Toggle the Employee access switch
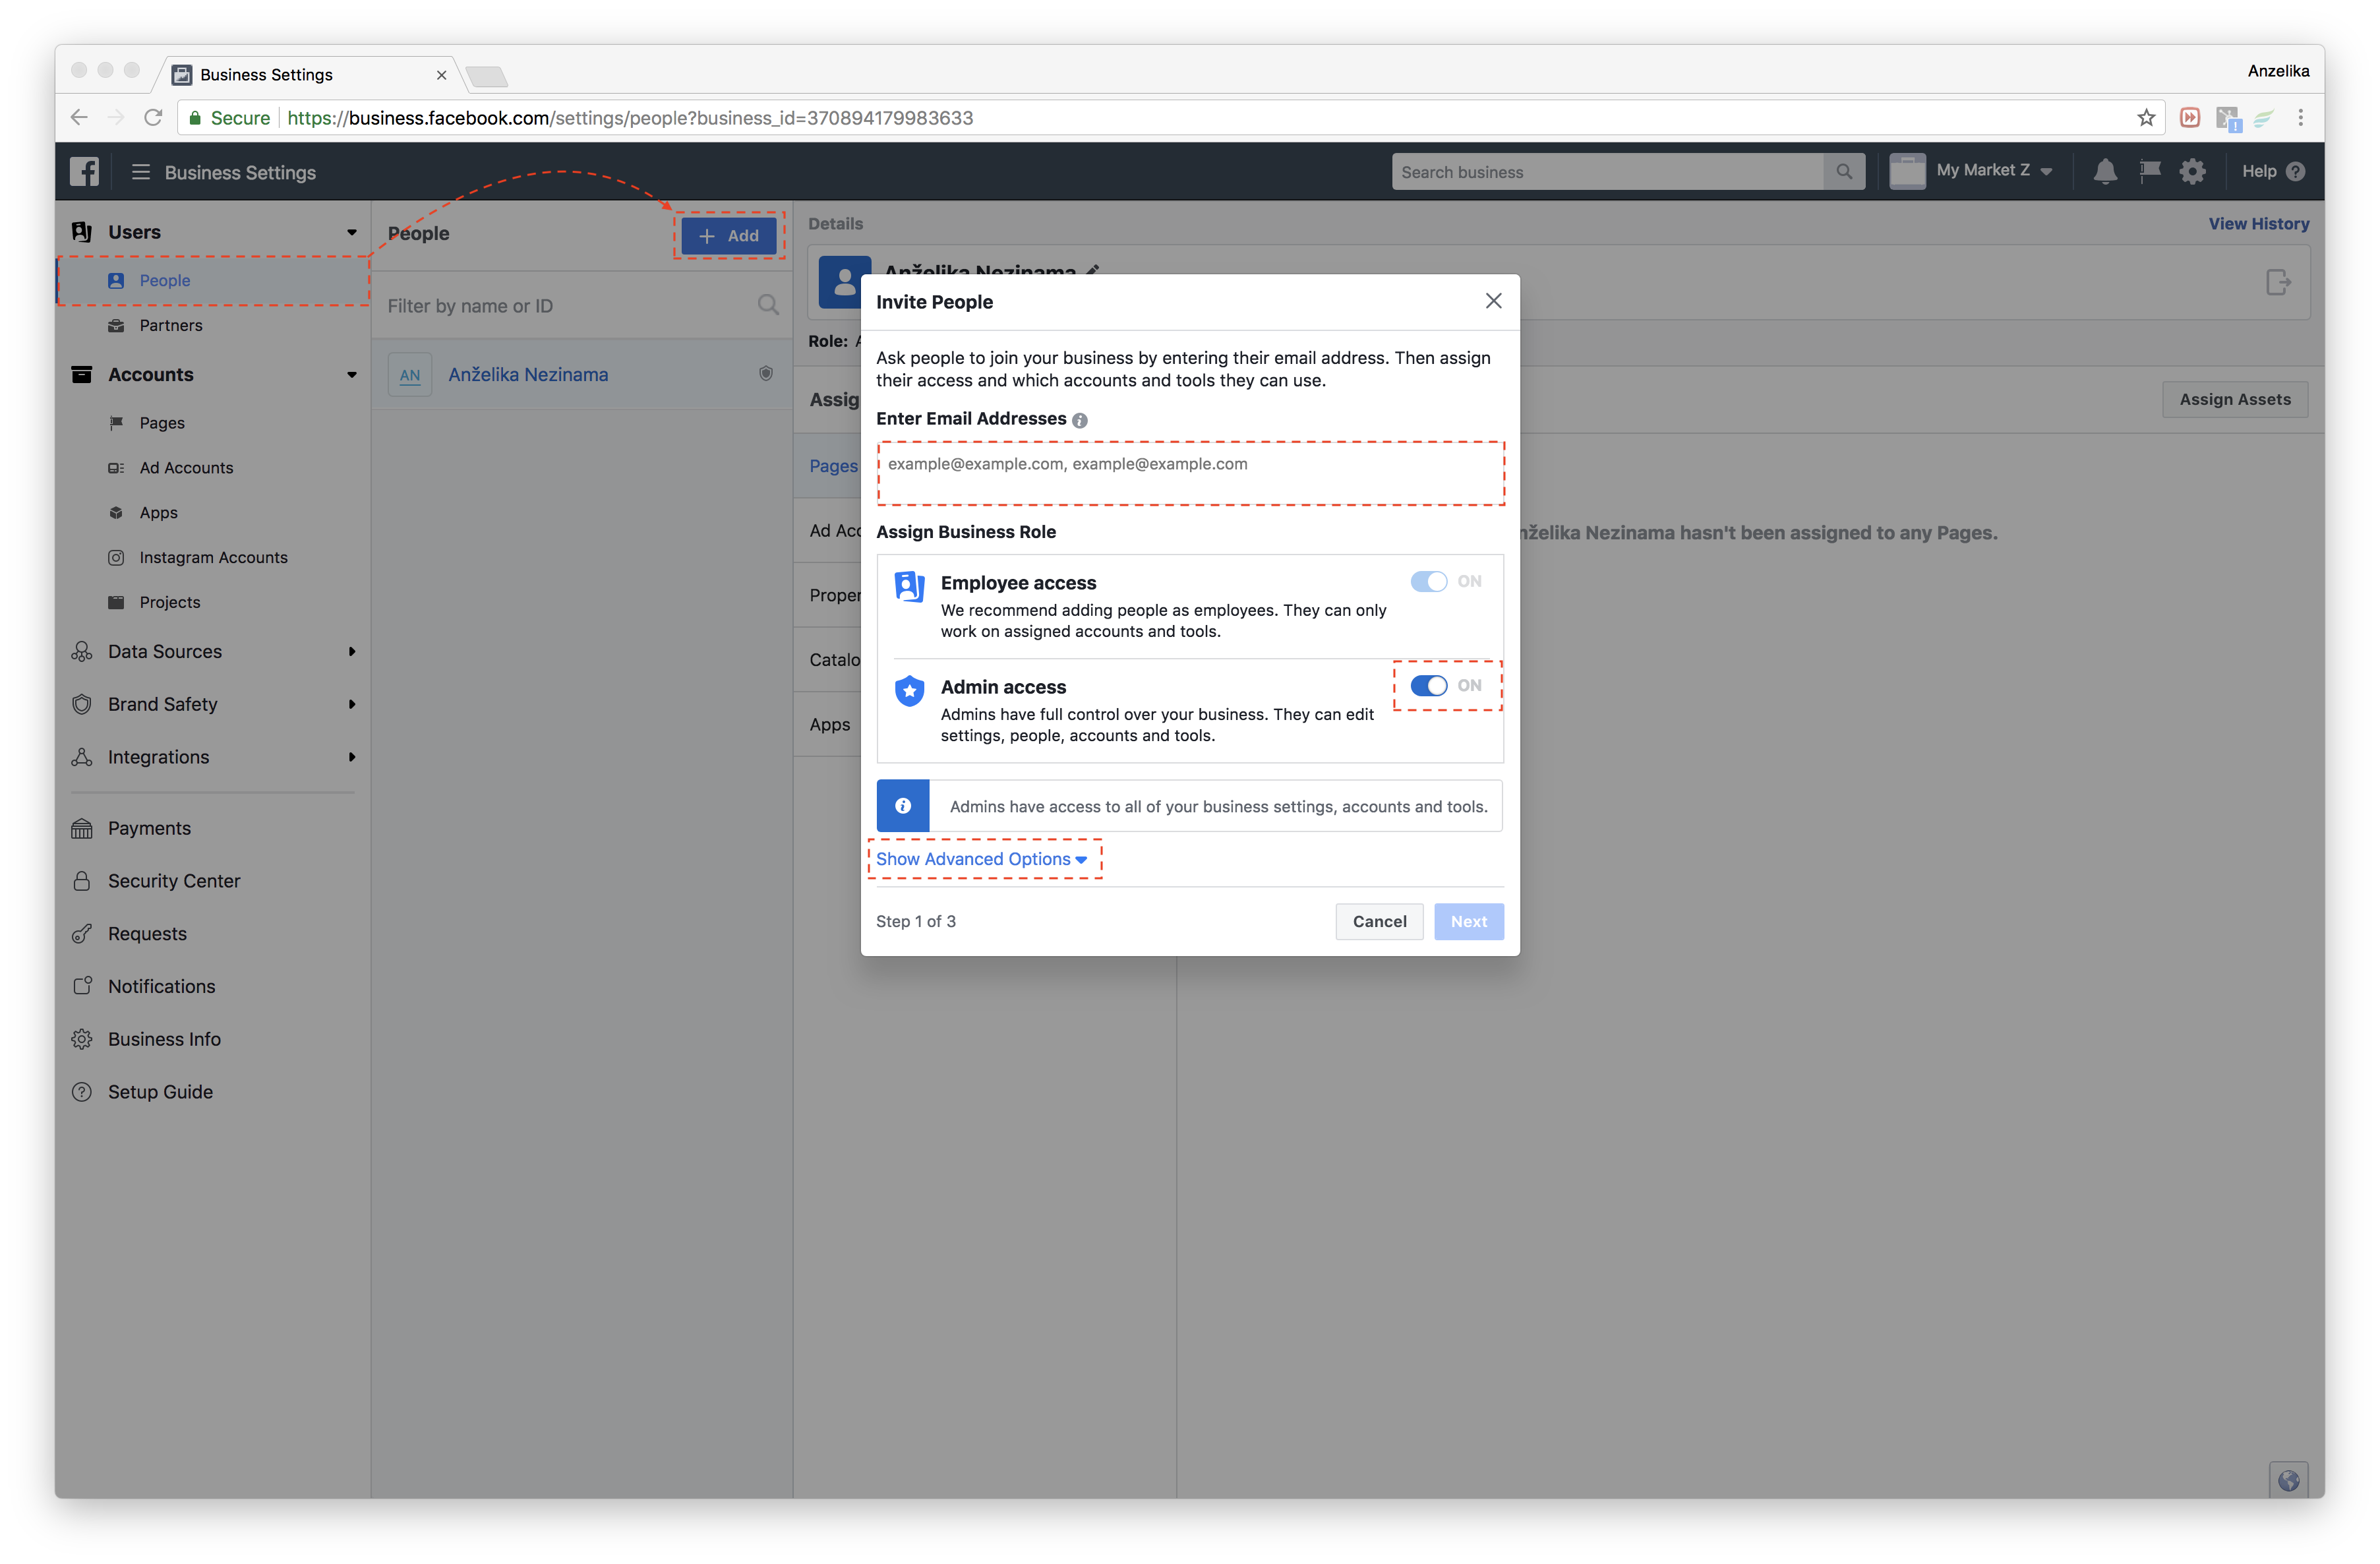Viewport: 2380px width, 1564px height. (x=1428, y=581)
